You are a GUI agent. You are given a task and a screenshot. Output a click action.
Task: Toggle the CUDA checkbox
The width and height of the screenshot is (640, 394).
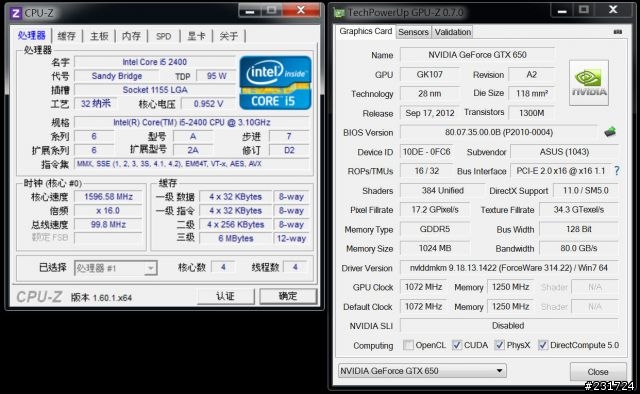pyautogui.click(x=457, y=345)
